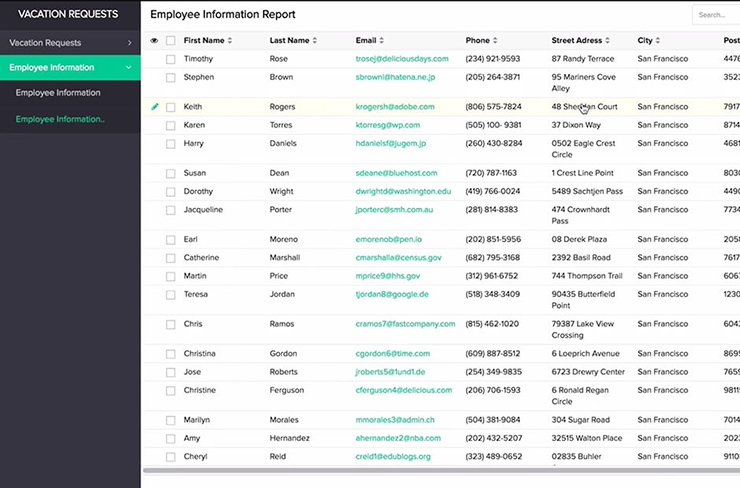Open email krogersh@adobe.com

(395, 107)
